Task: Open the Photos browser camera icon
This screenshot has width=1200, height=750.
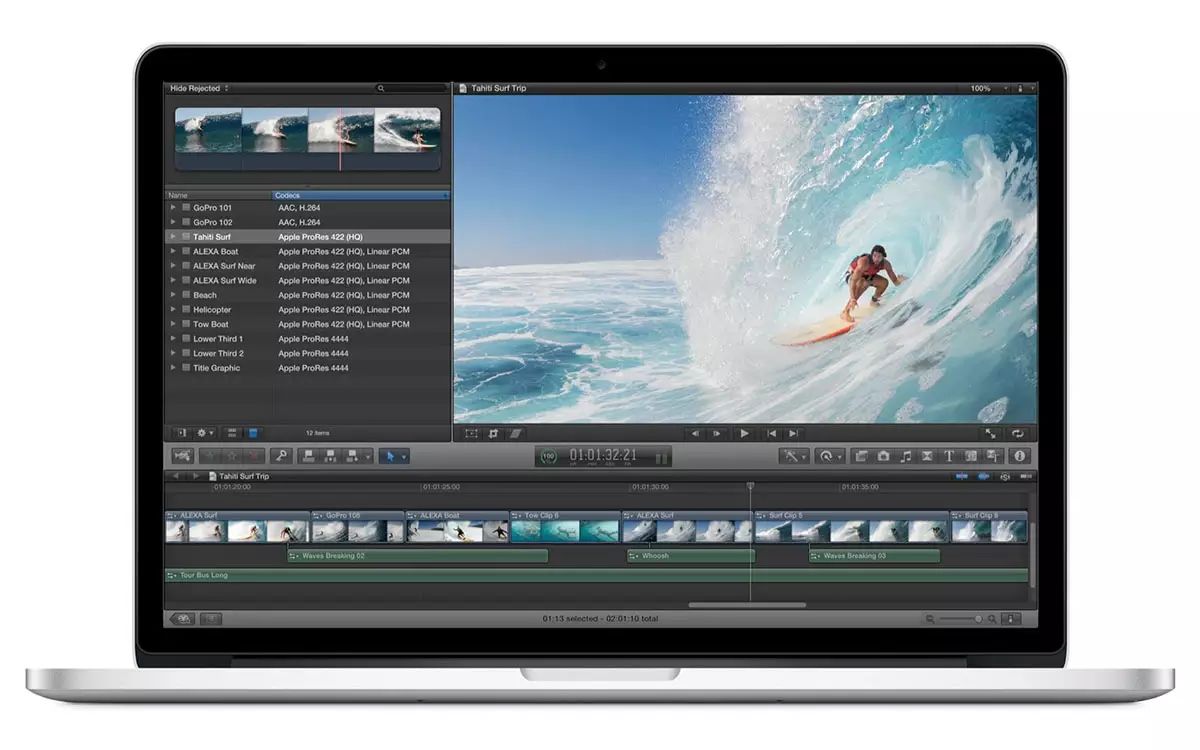Action: [883, 456]
